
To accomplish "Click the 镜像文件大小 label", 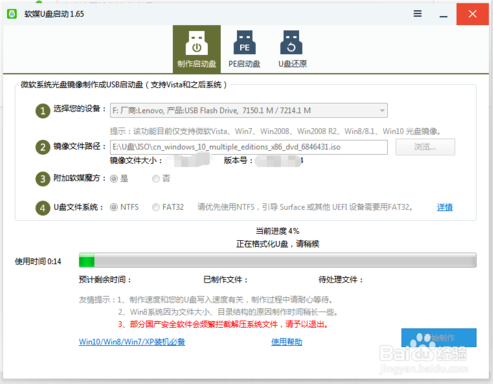I will [x=136, y=161].
